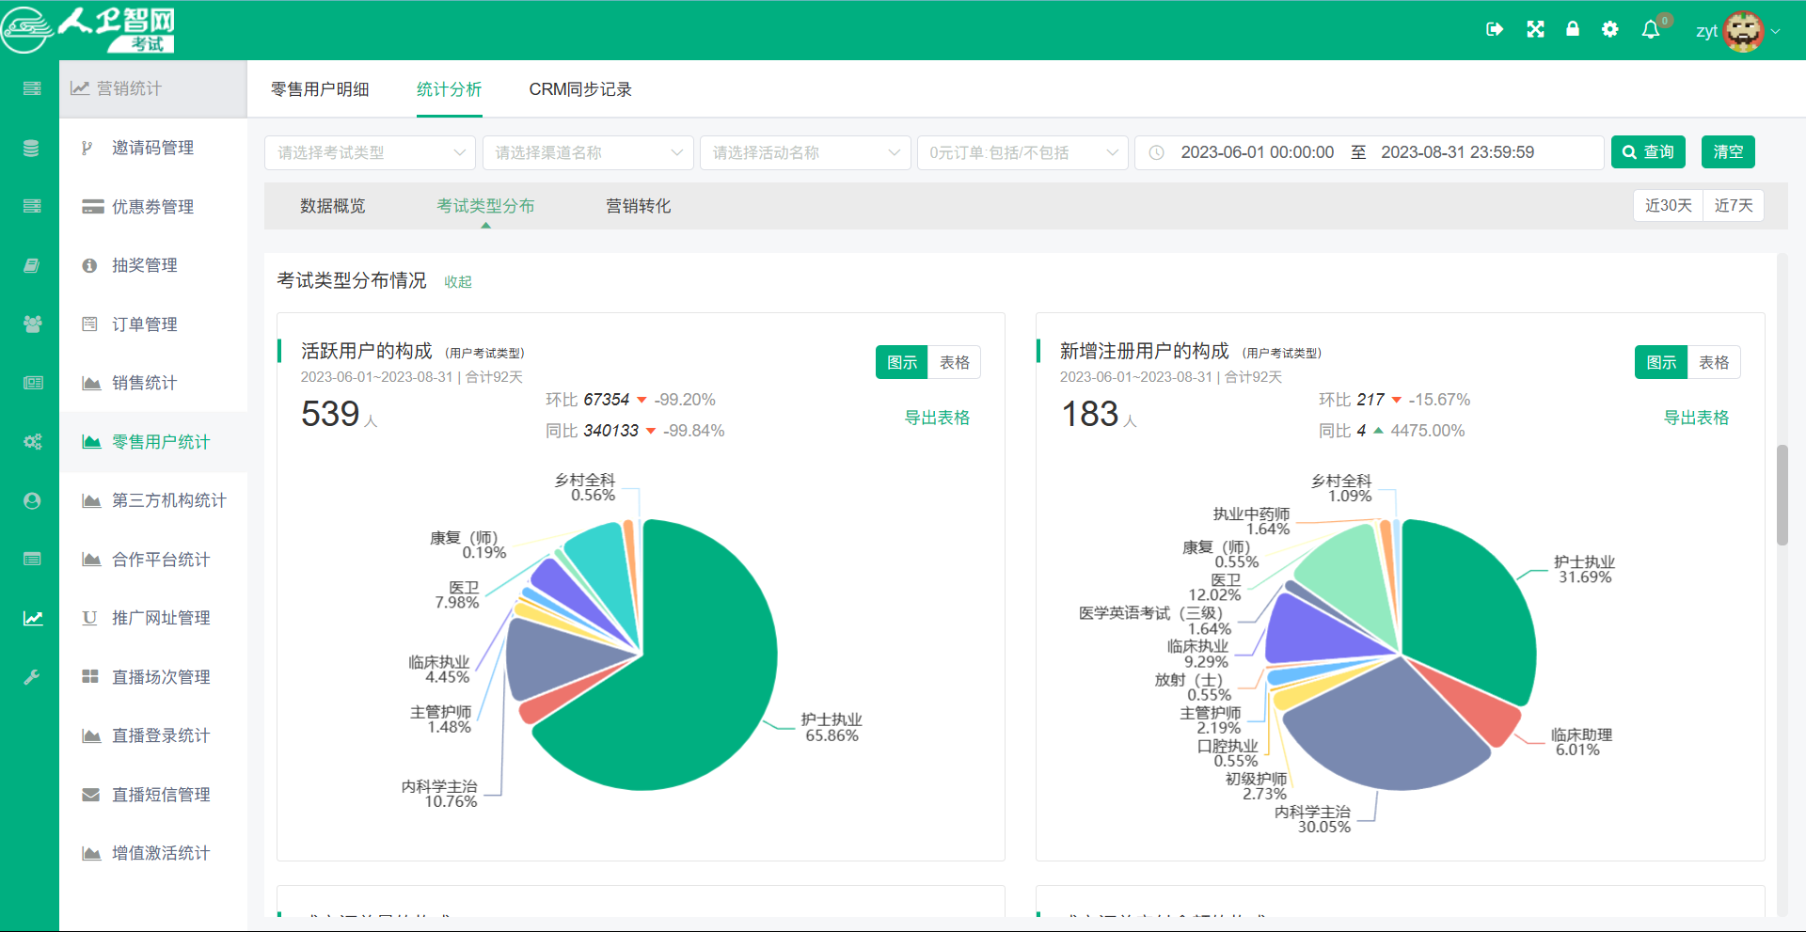The width and height of the screenshot is (1806, 932).
Task: Open the lock screen icon
Action: point(1571,29)
